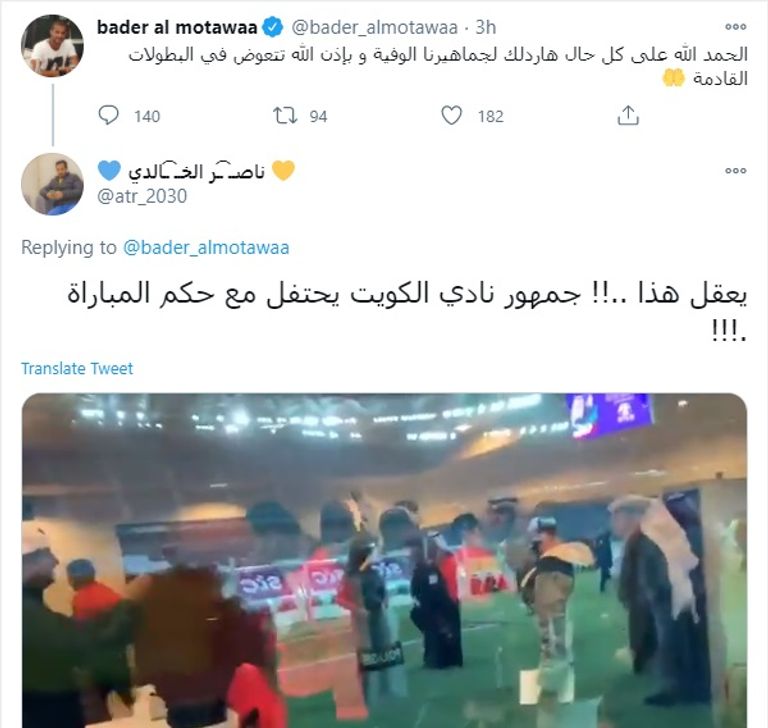Click the 94 retweets count
This screenshot has height=728, width=768.
point(318,117)
